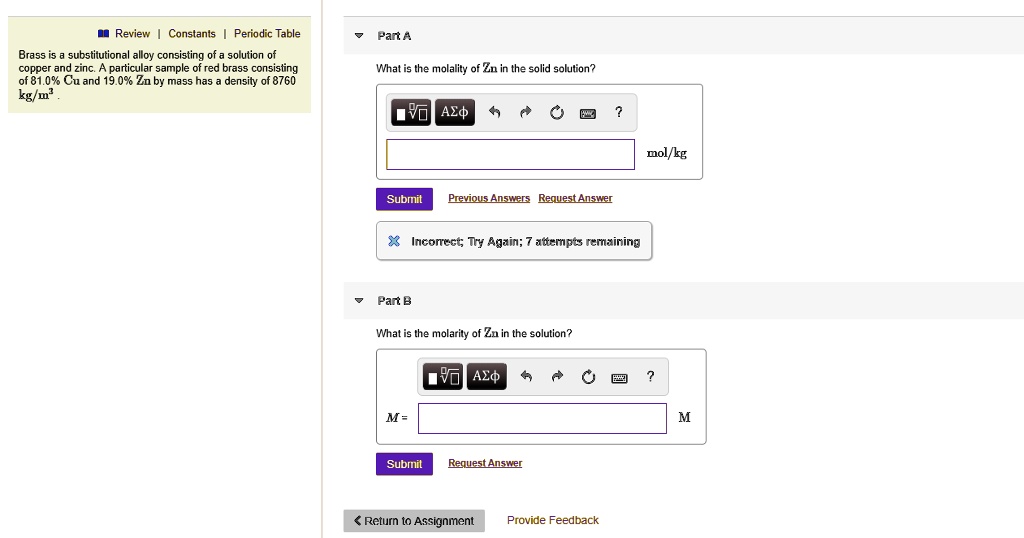The image size is (1024, 538).
Task: Open keyboard shortcuts in Part B toolbar
Action: coord(619,377)
